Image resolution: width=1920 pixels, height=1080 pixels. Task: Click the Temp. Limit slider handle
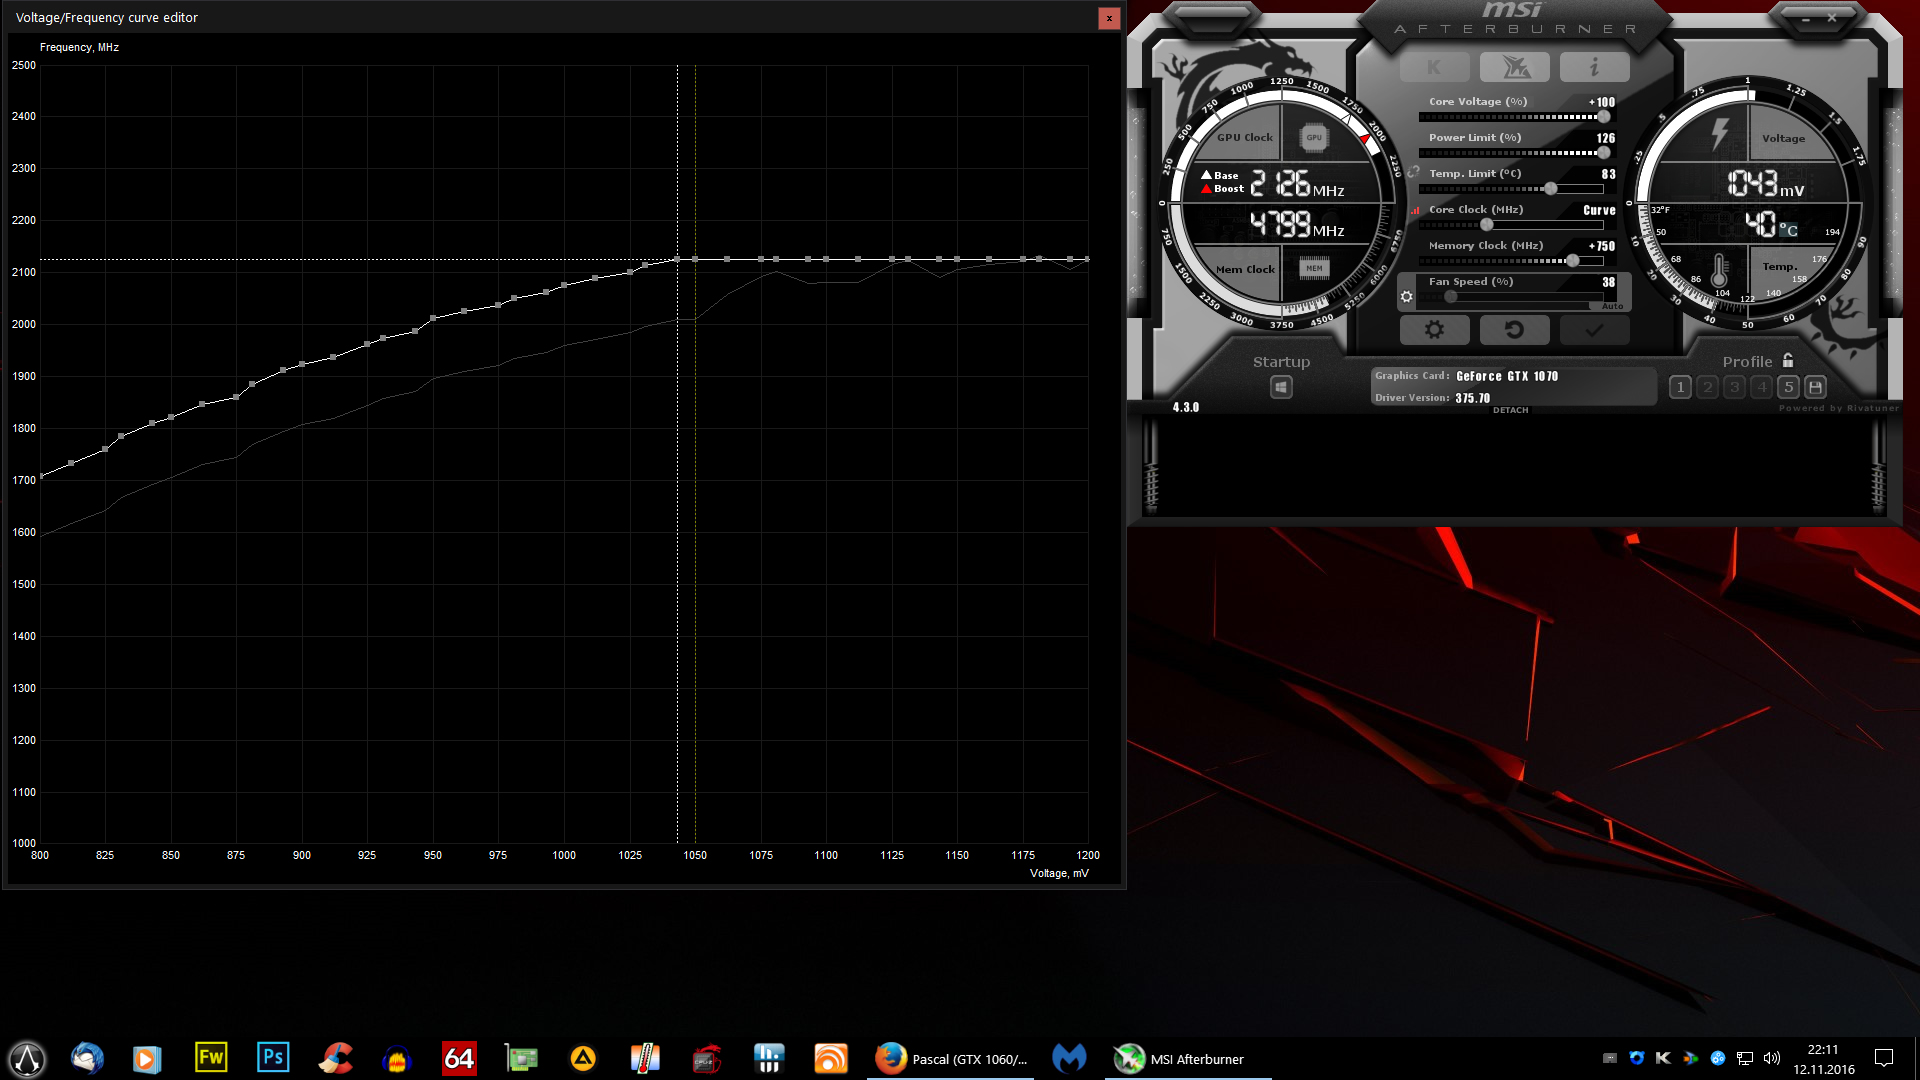point(1550,189)
